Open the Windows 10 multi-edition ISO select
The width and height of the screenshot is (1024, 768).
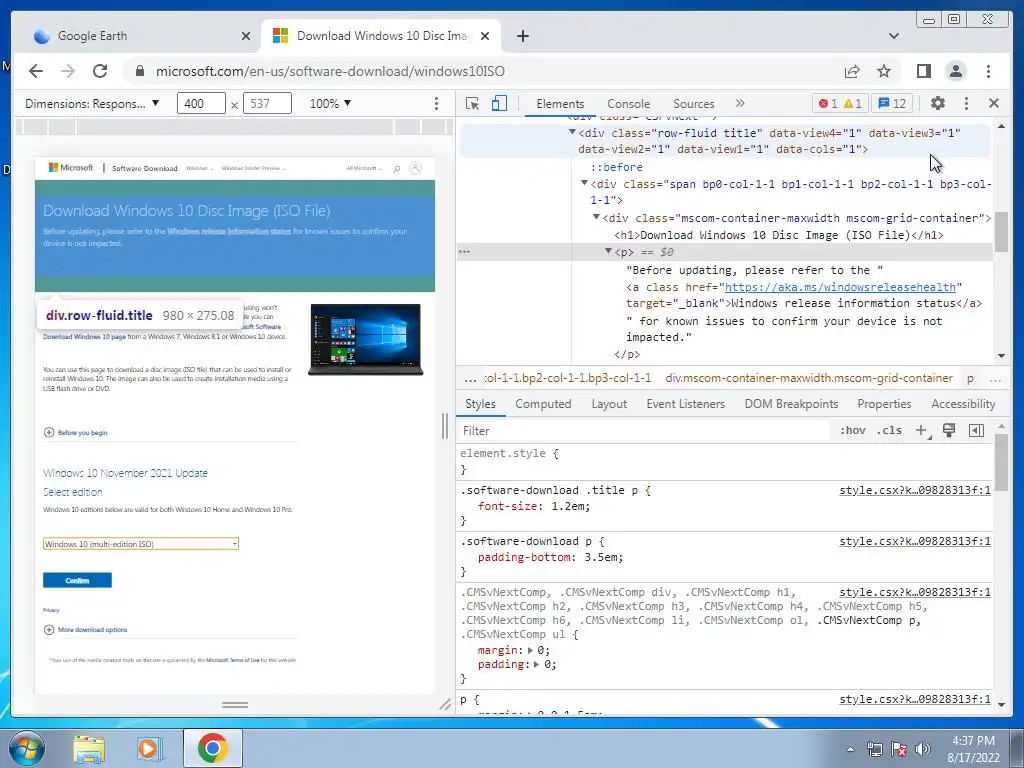(140, 543)
